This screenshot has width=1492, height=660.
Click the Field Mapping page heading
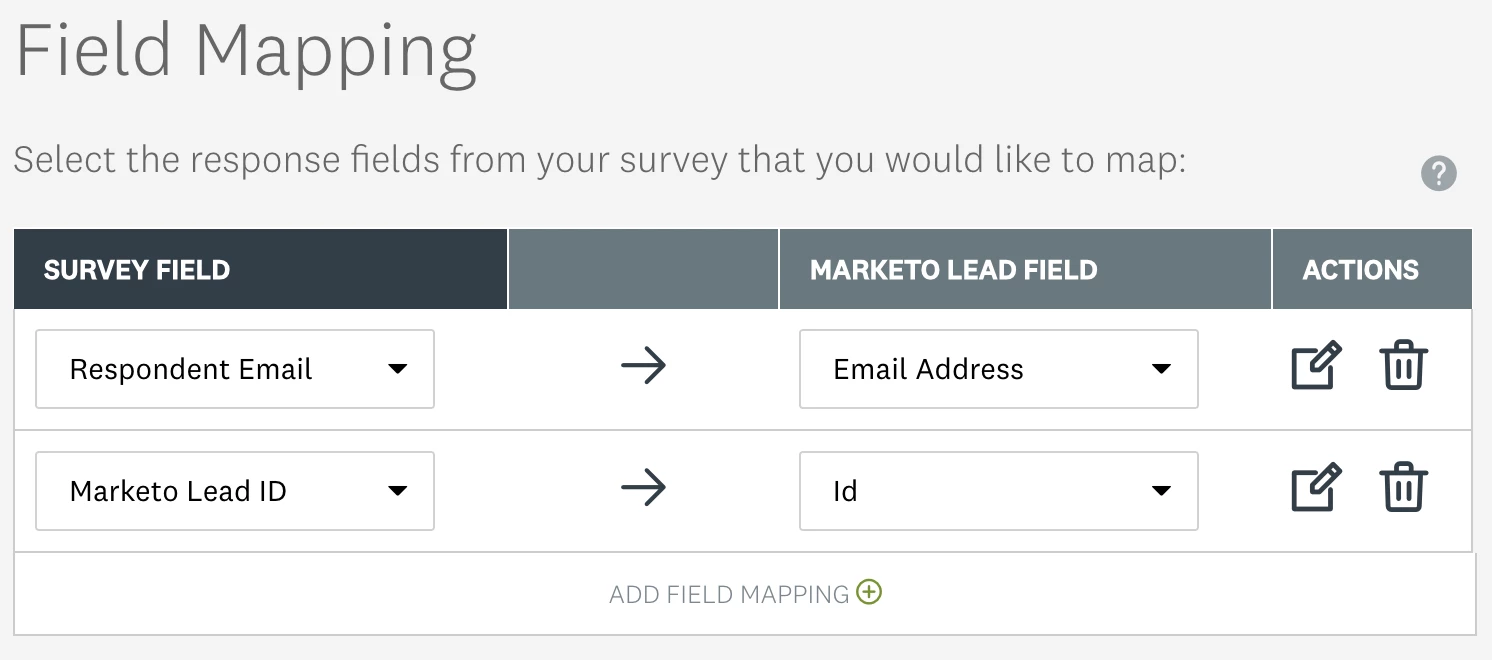[246, 52]
